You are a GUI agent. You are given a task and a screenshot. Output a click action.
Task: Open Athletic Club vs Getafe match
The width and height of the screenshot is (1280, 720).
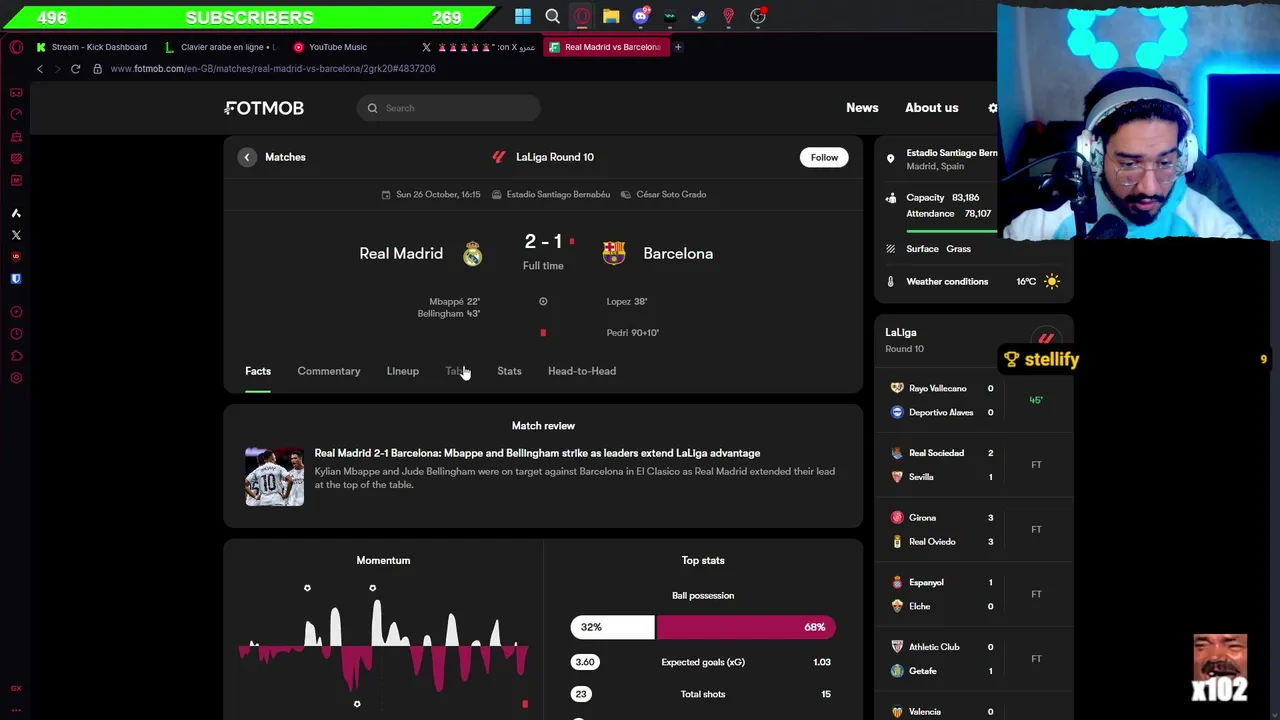pos(973,659)
